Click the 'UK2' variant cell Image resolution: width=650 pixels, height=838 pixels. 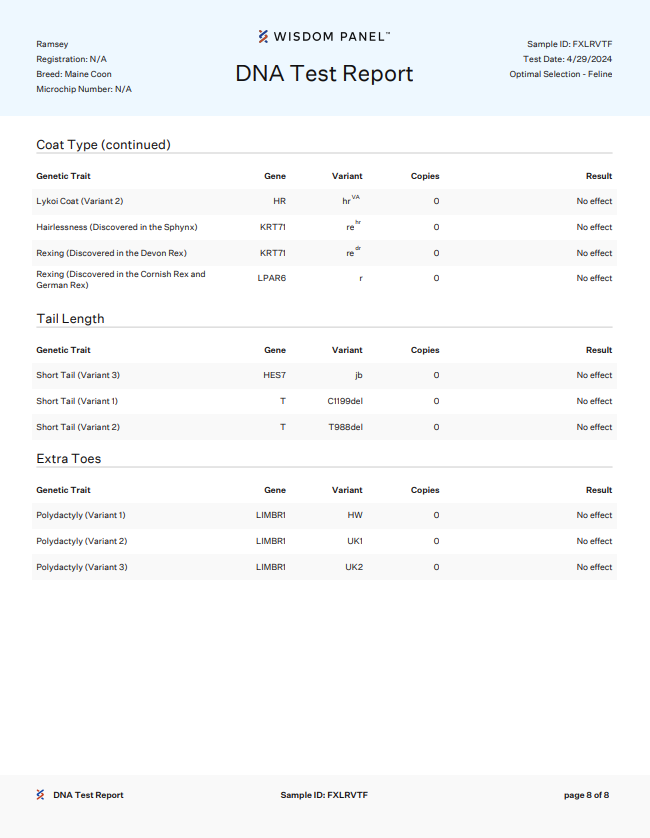tap(354, 567)
